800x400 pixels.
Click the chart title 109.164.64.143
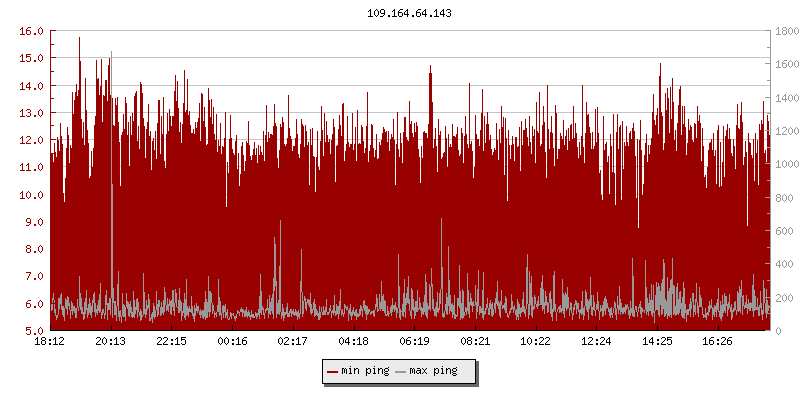tap(410, 14)
